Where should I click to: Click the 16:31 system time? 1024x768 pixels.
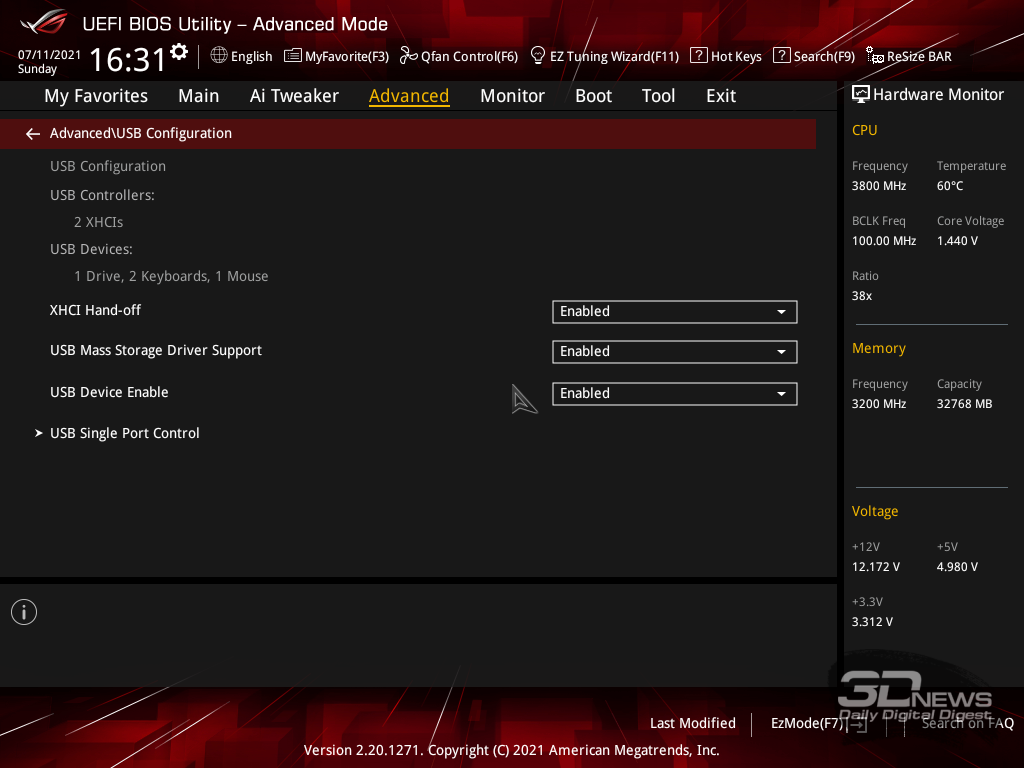[127, 60]
